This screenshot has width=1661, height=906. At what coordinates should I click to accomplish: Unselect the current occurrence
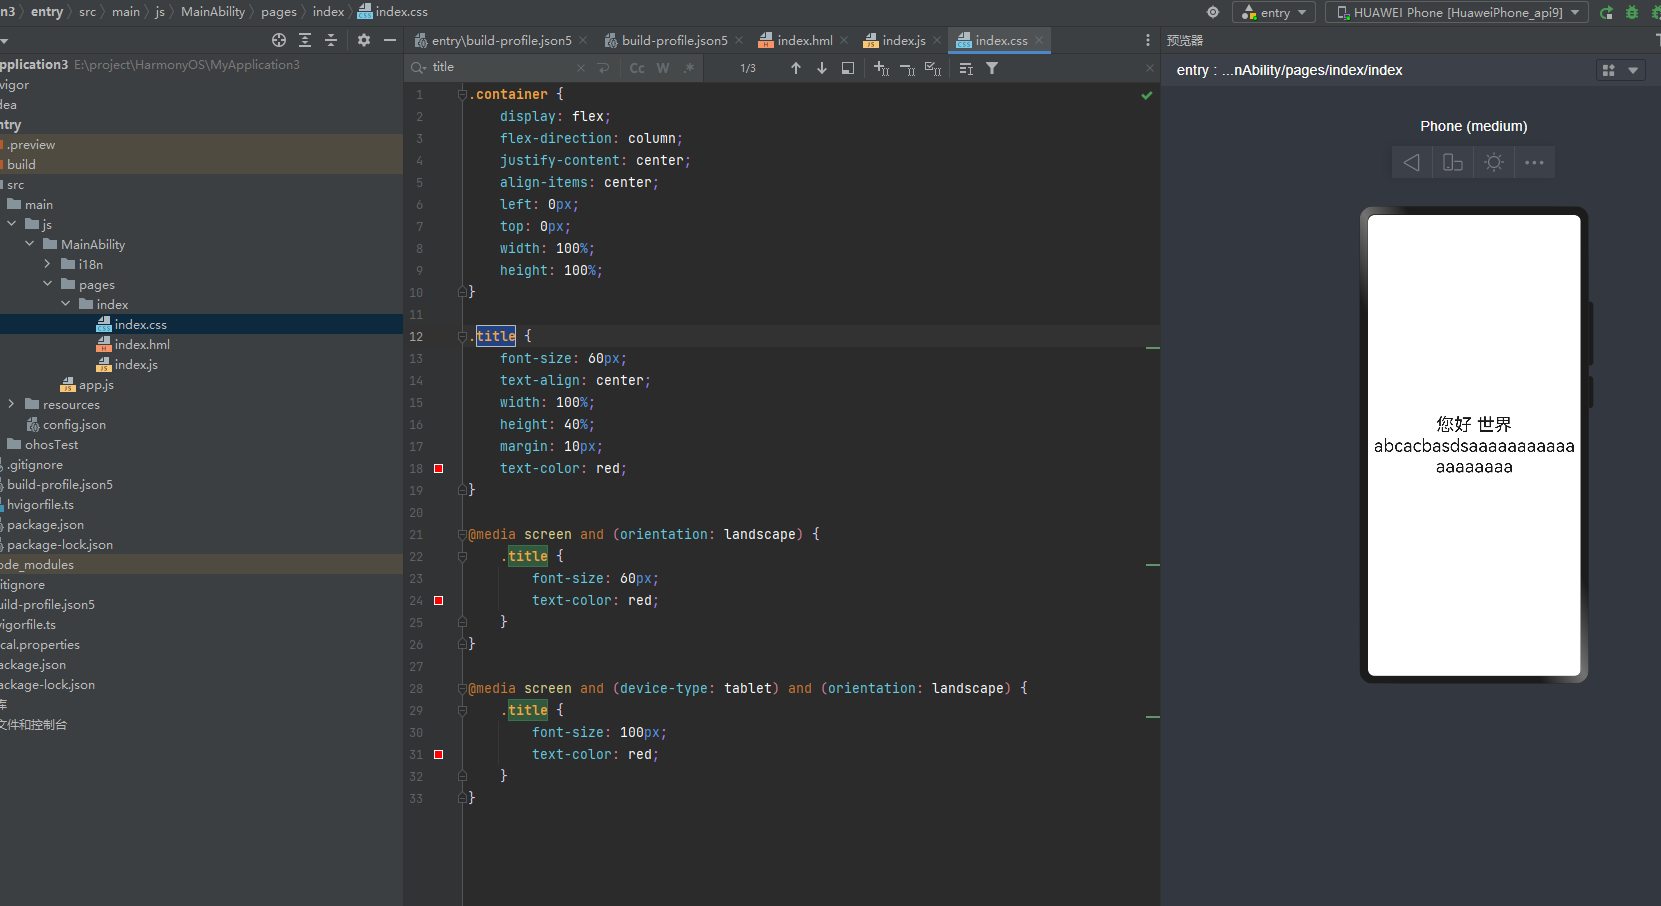907,68
